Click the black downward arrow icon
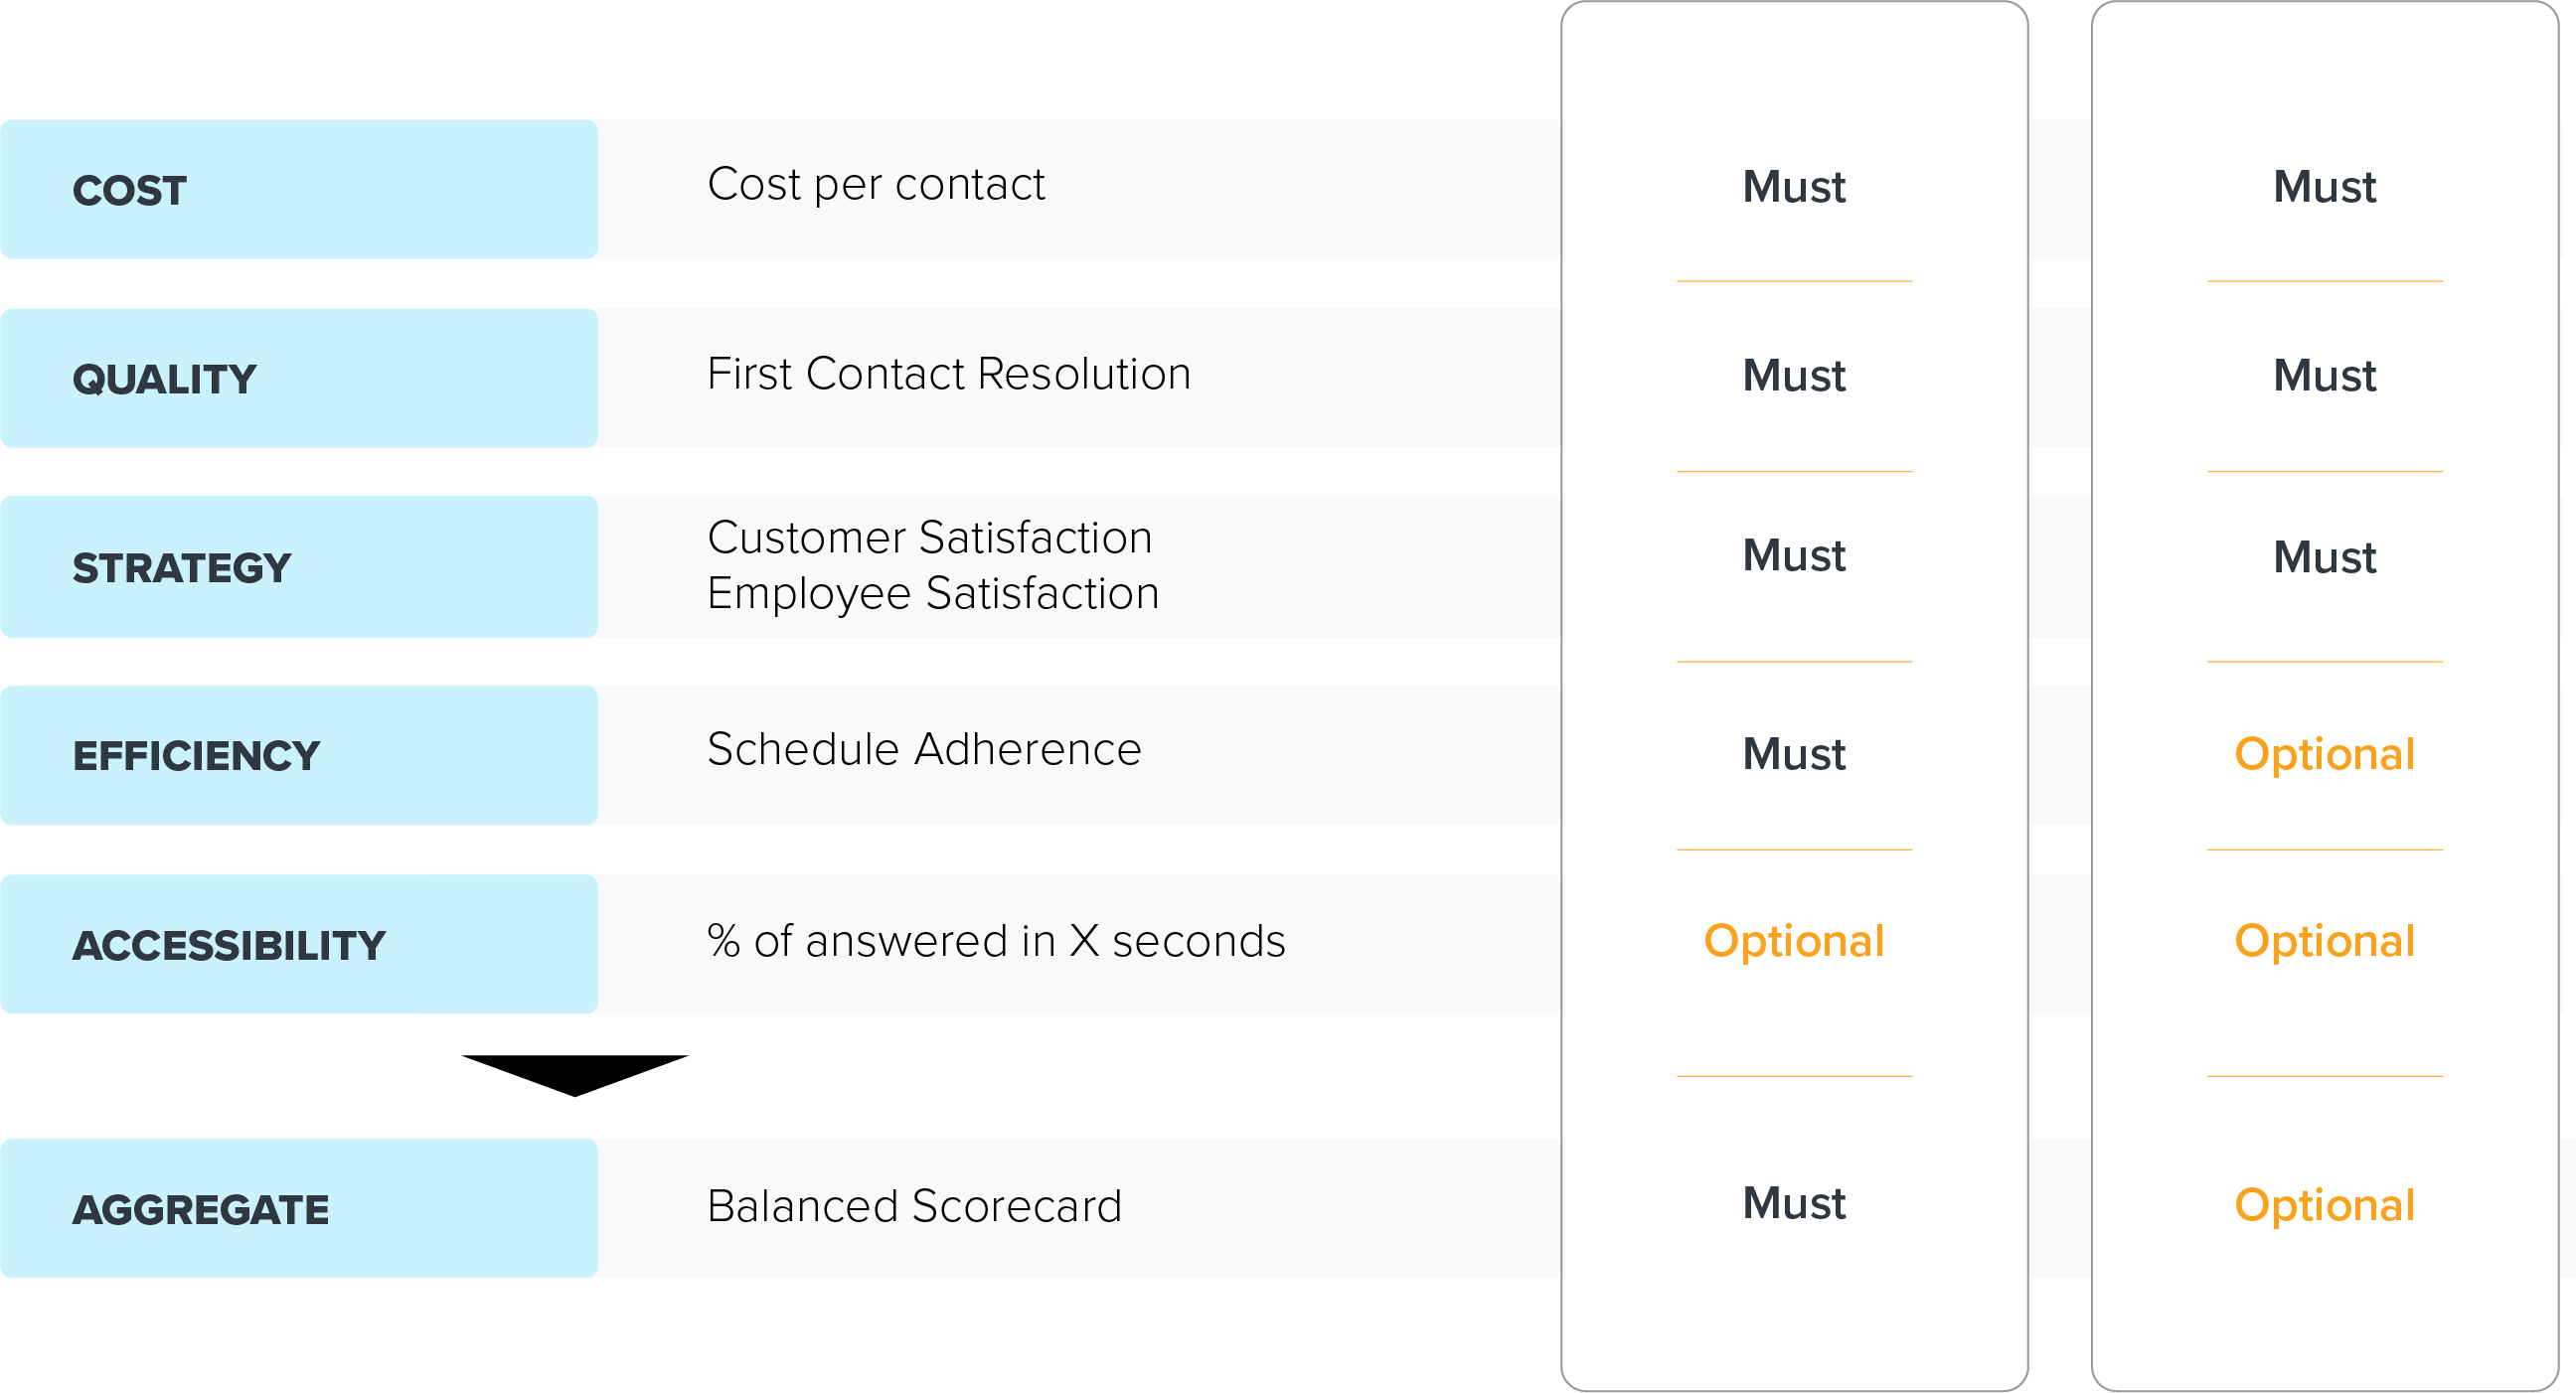This screenshot has height=1393, width=2576. [575, 1075]
